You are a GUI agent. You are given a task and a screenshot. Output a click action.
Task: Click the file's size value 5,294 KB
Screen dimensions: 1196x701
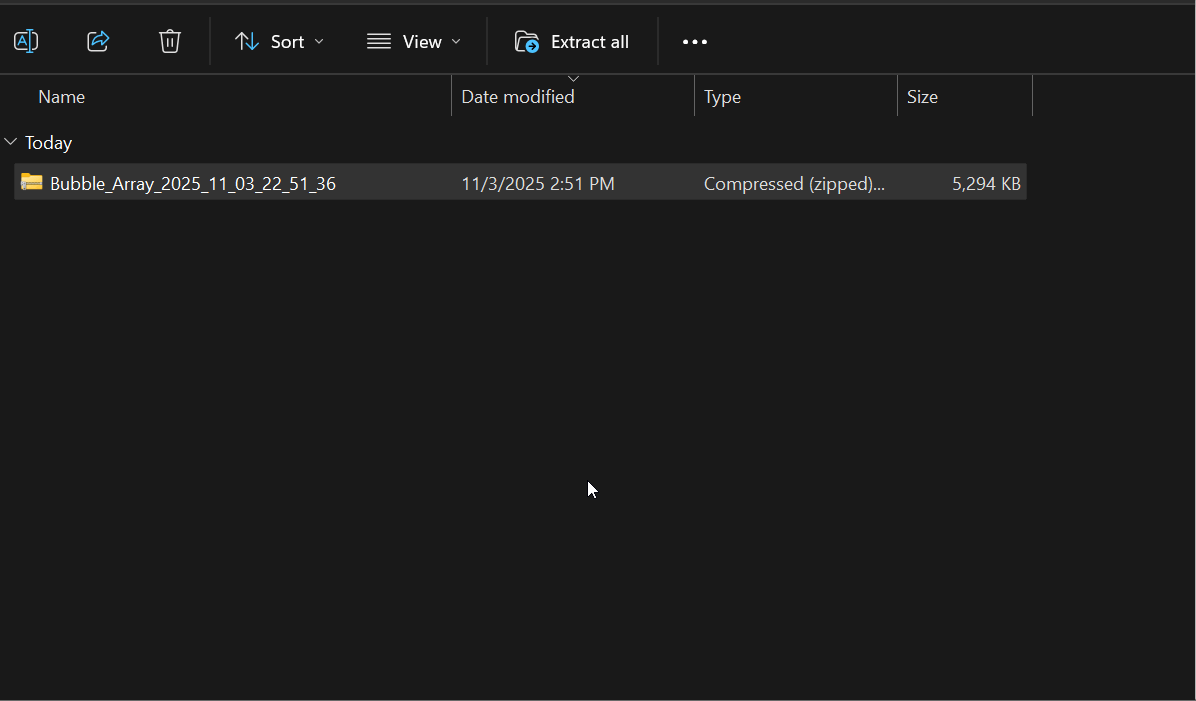986,183
